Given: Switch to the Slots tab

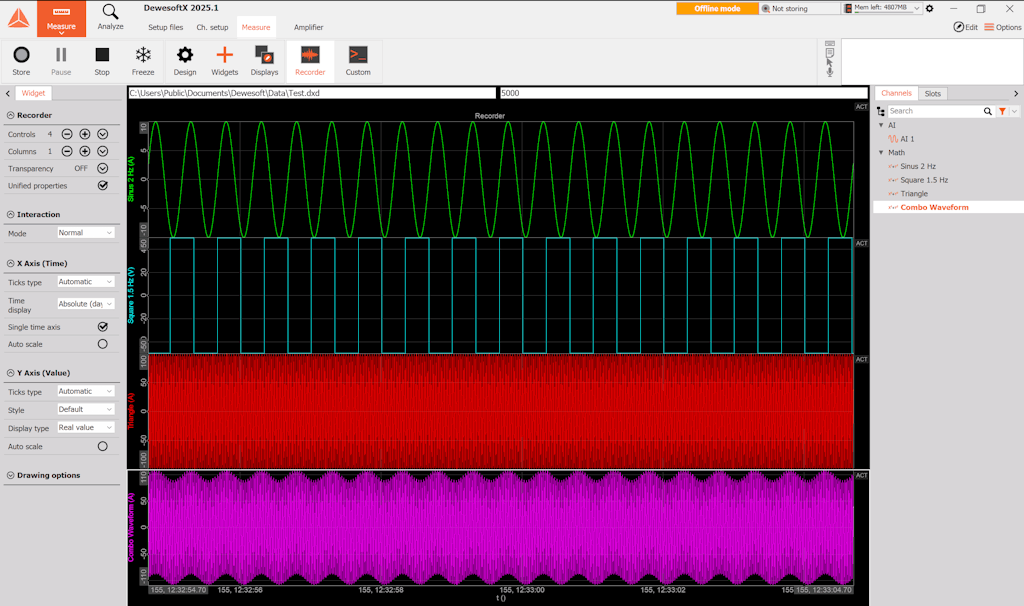Looking at the screenshot, I should click(x=933, y=93).
